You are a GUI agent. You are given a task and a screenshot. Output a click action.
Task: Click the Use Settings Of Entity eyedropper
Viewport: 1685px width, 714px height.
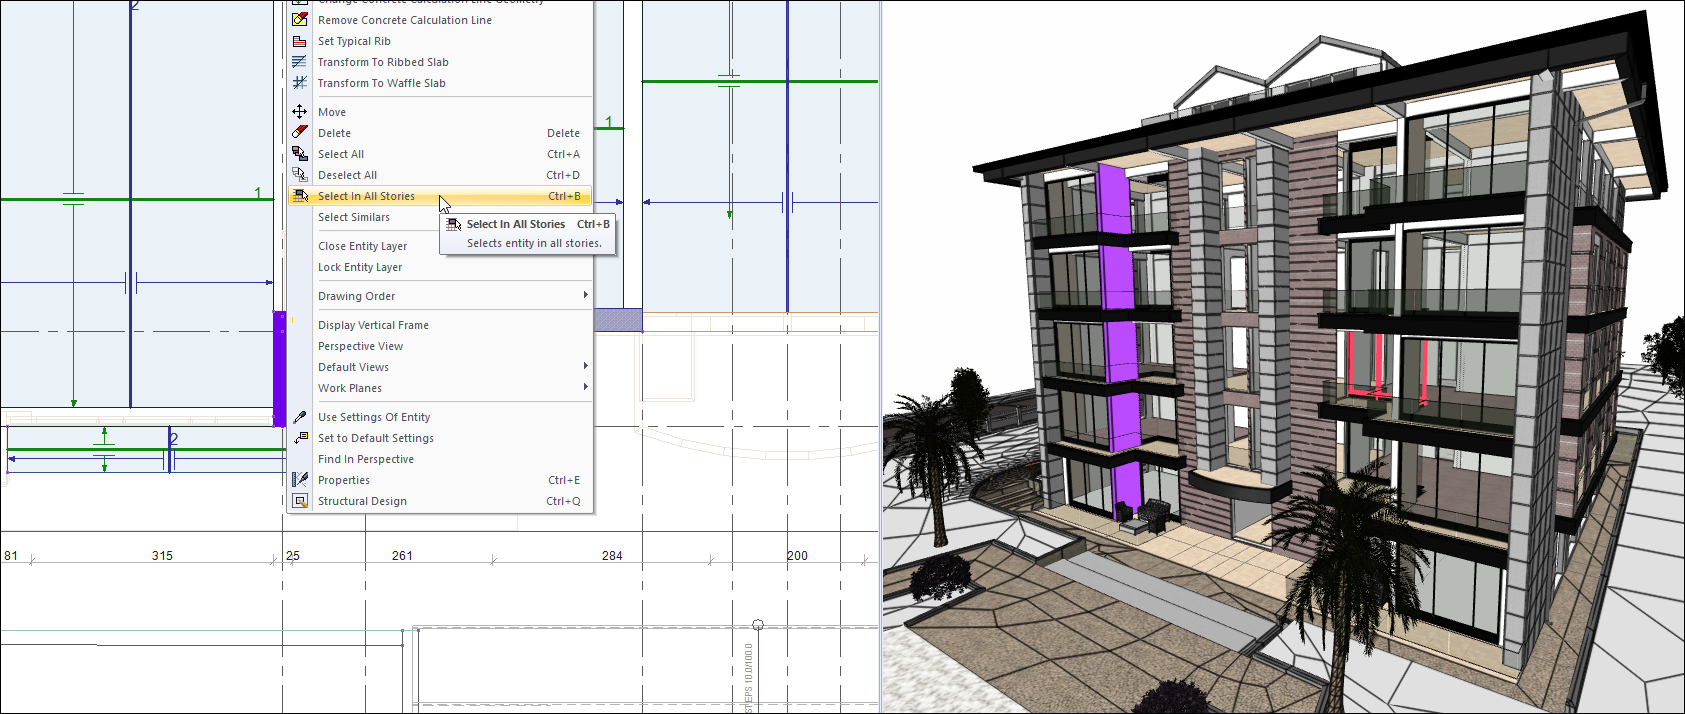[x=299, y=417]
